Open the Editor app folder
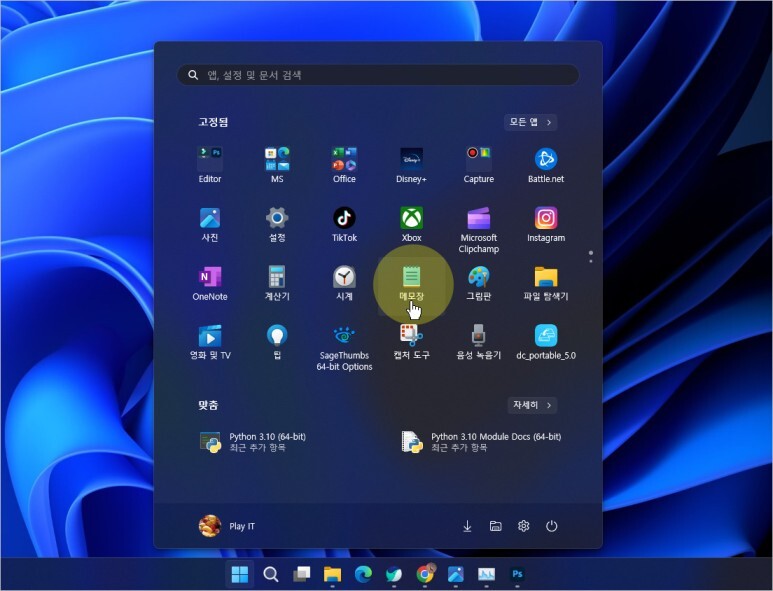The image size is (773, 591). (x=210, y=165)
